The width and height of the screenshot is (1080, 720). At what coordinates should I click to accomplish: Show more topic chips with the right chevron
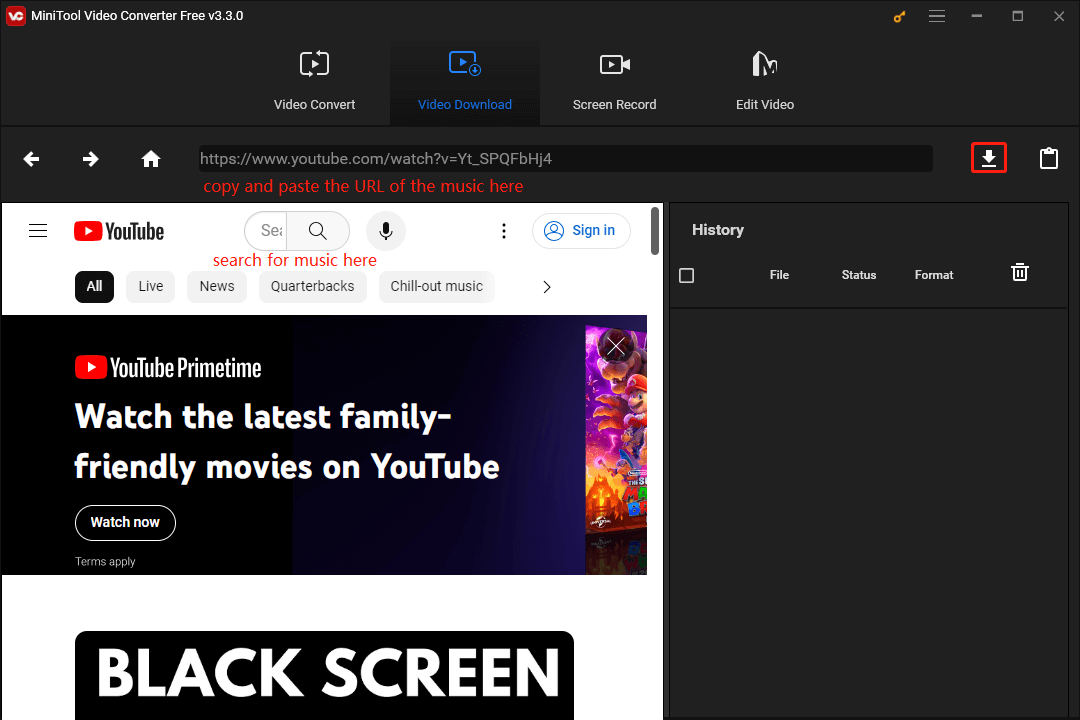coord(547,287)
